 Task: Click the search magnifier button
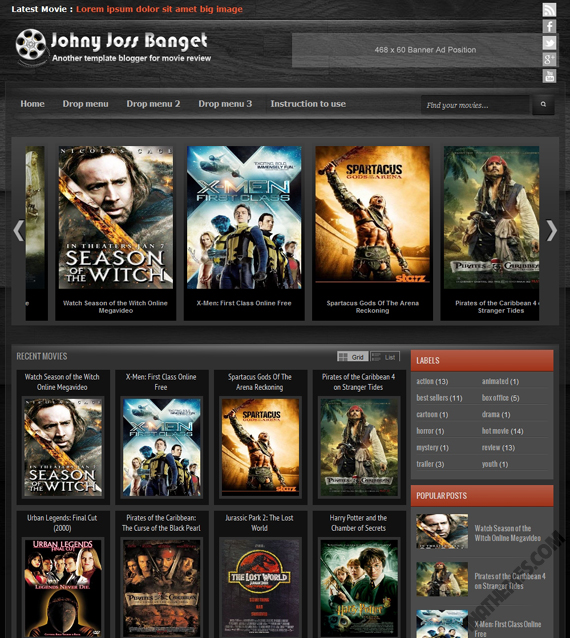543,105
